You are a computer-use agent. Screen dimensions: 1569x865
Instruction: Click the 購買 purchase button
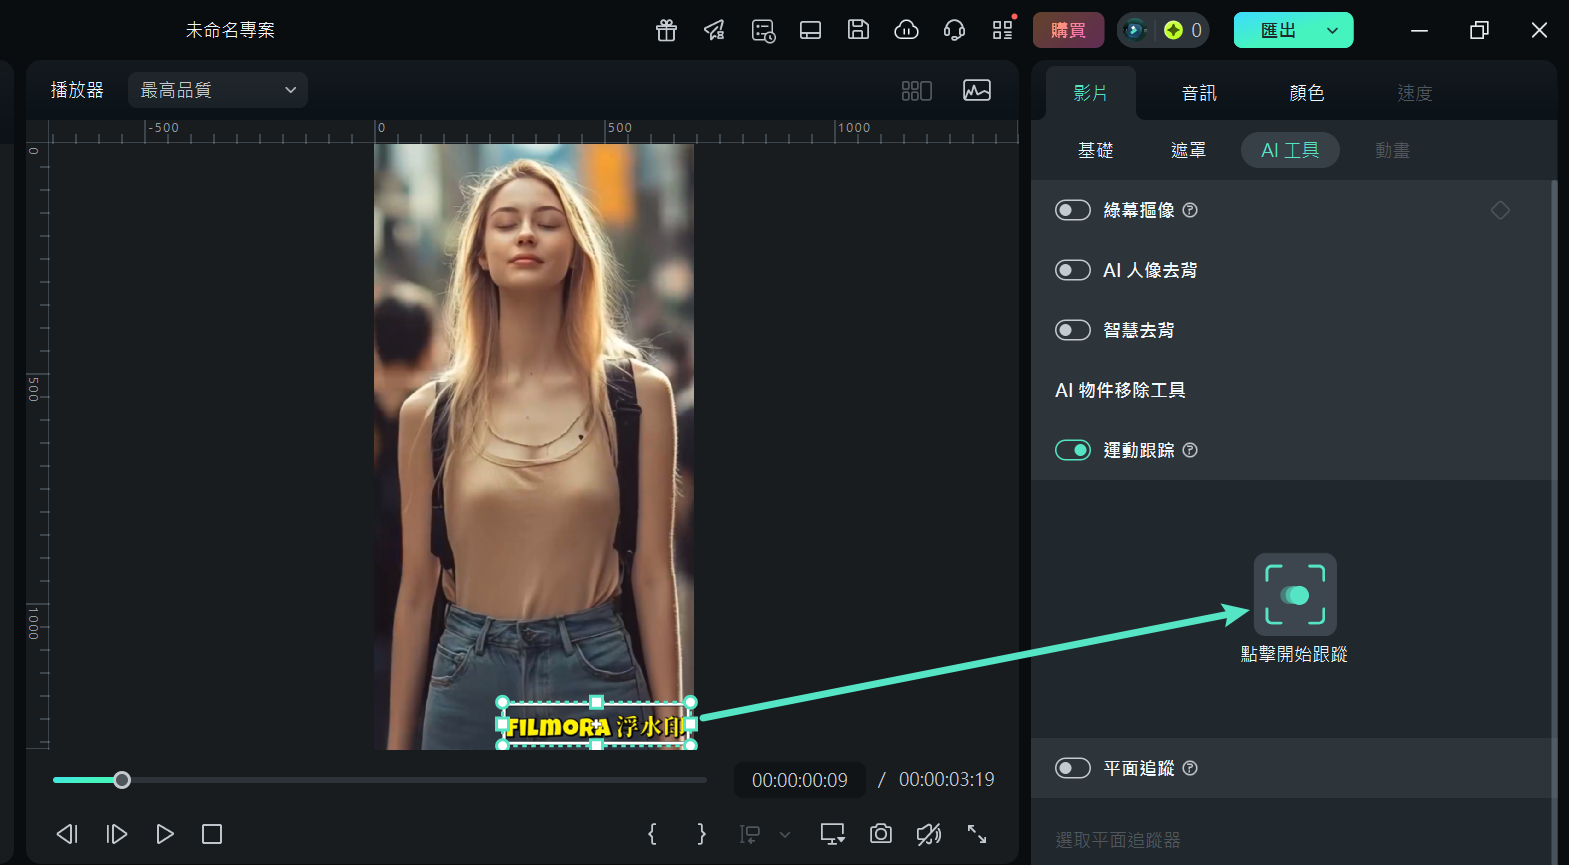point(1068,30)
